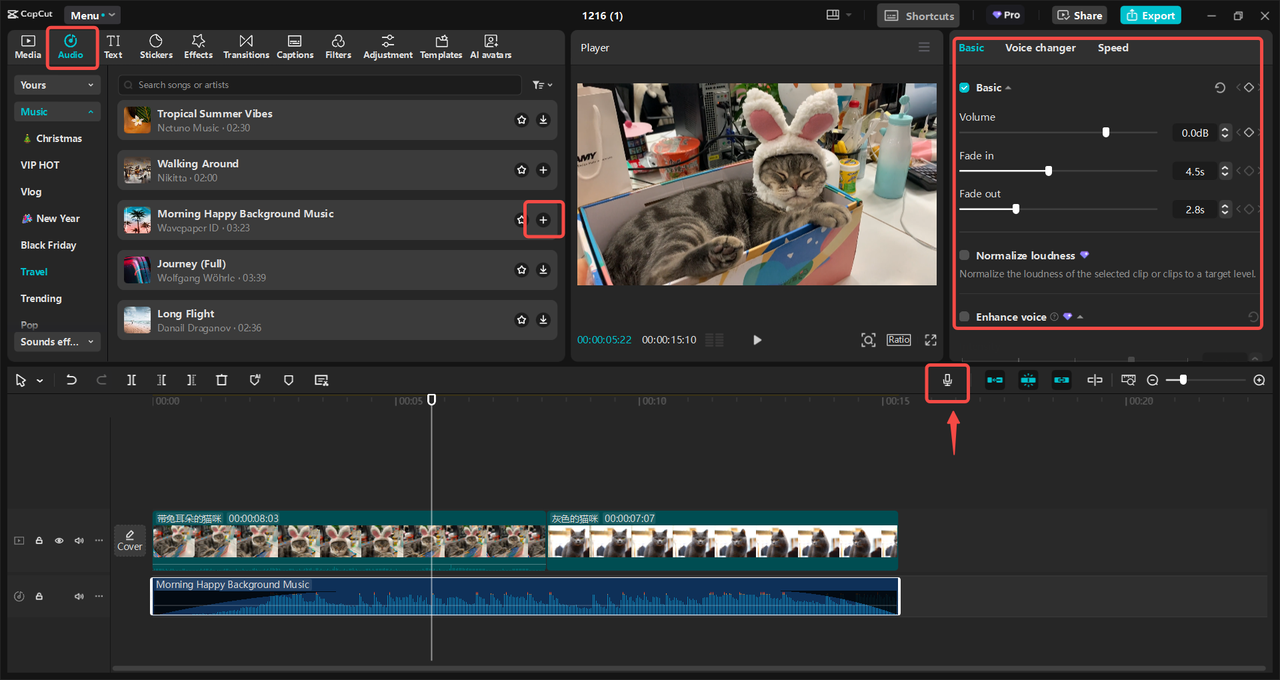Image resolution: width=1280 pixels, height=680 pixels.
Task: Toggle the main track magnet button
Action: (995, 380)
